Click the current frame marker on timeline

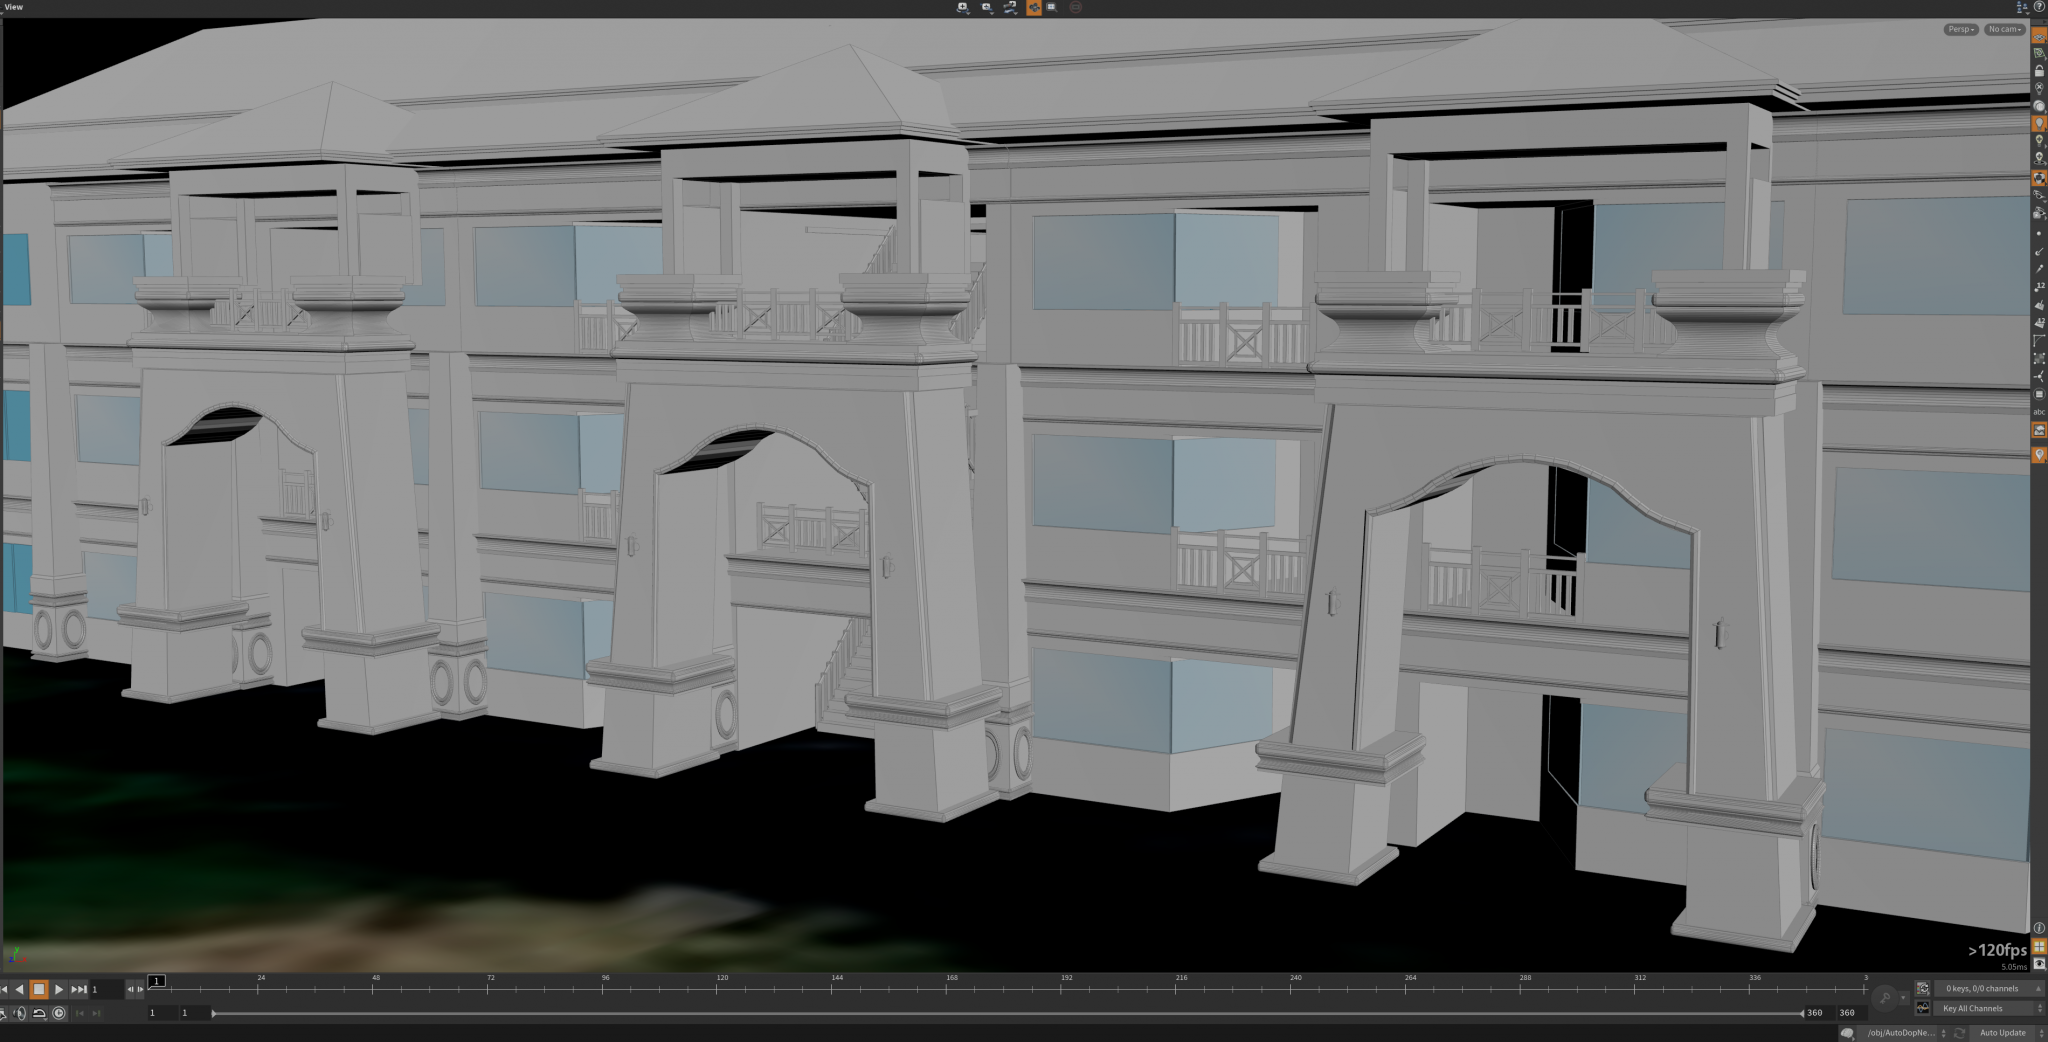pyautogui.click(x=157, y=980)
